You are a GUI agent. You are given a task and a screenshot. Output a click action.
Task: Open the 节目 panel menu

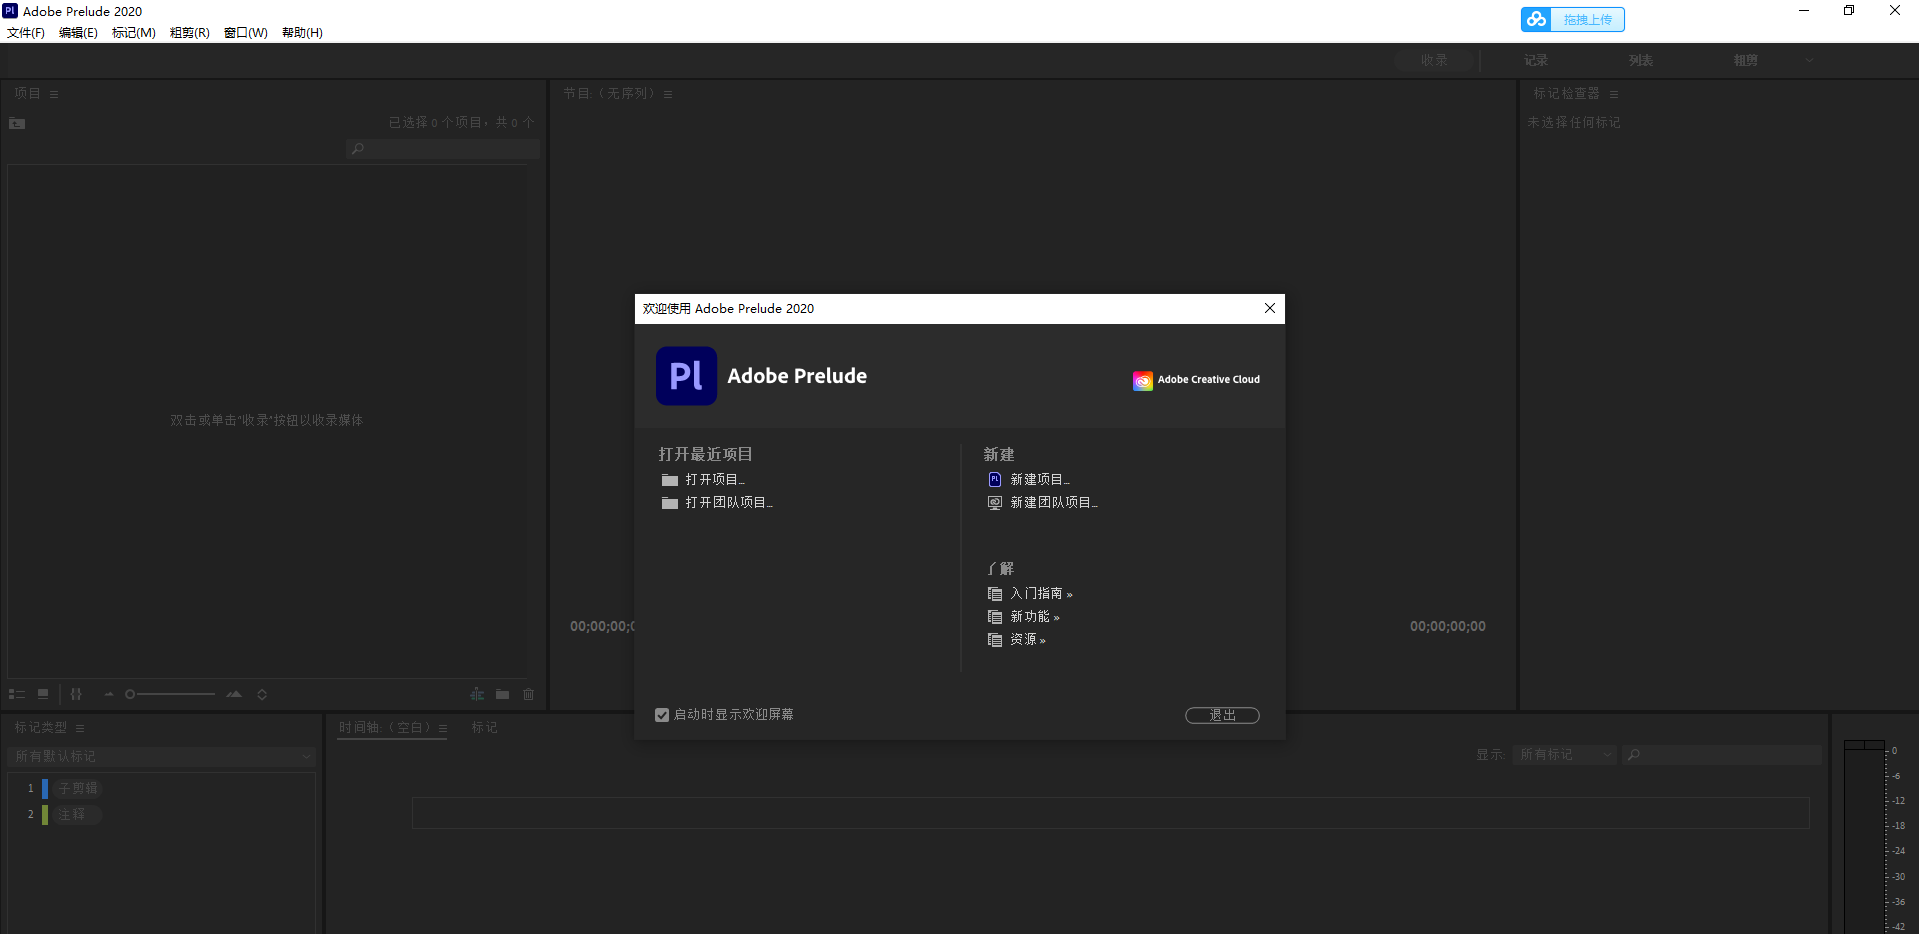coord(668,94)
